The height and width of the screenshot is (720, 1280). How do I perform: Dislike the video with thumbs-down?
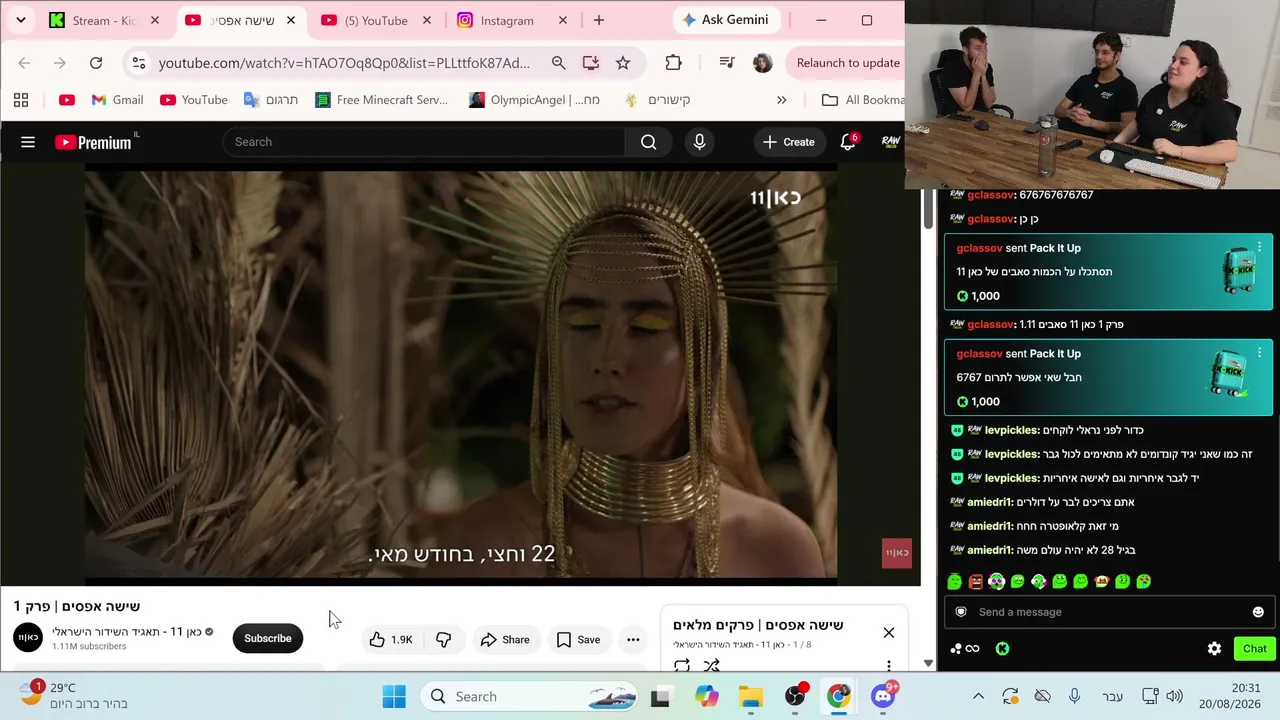[x=443, y=640]
